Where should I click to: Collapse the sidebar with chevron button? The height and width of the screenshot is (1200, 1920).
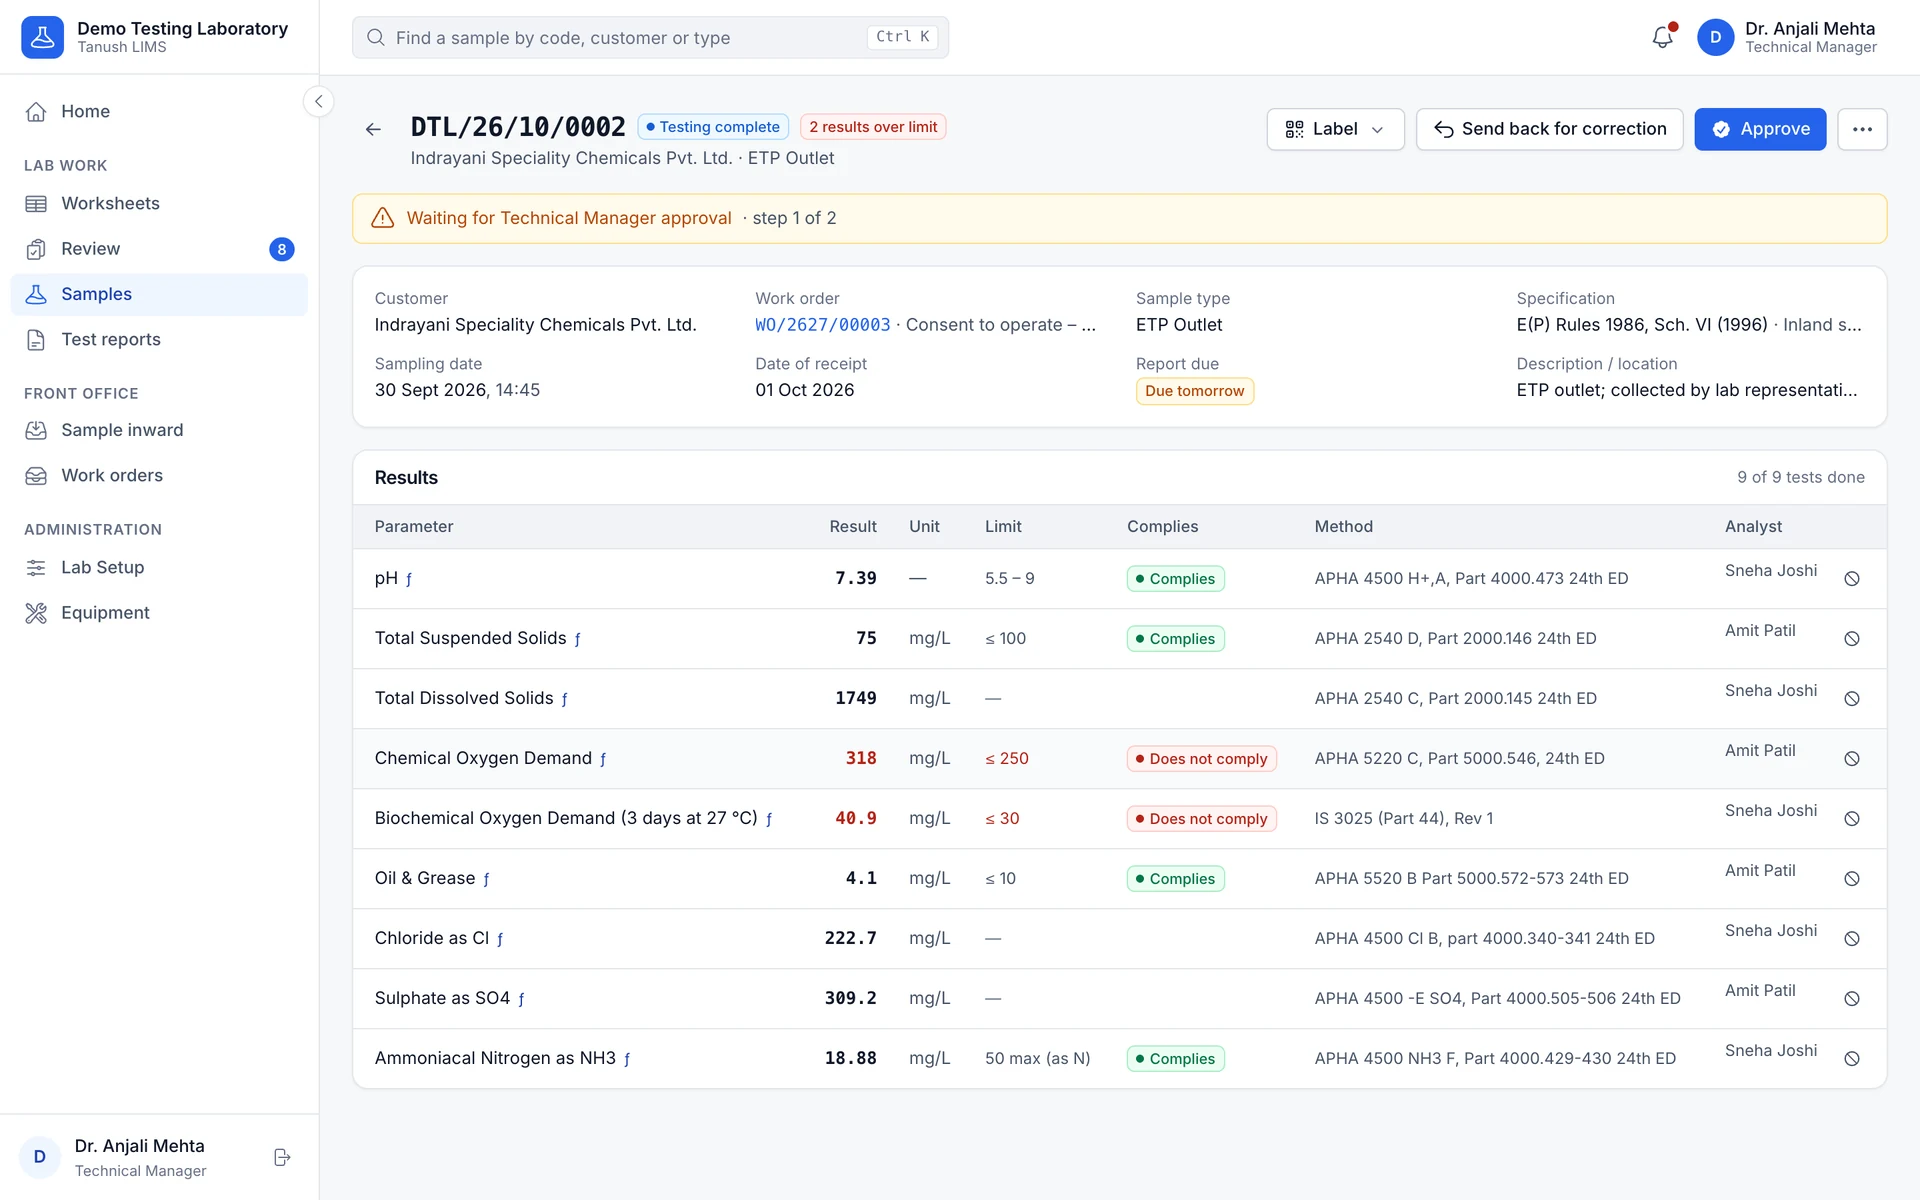(318, 101)
